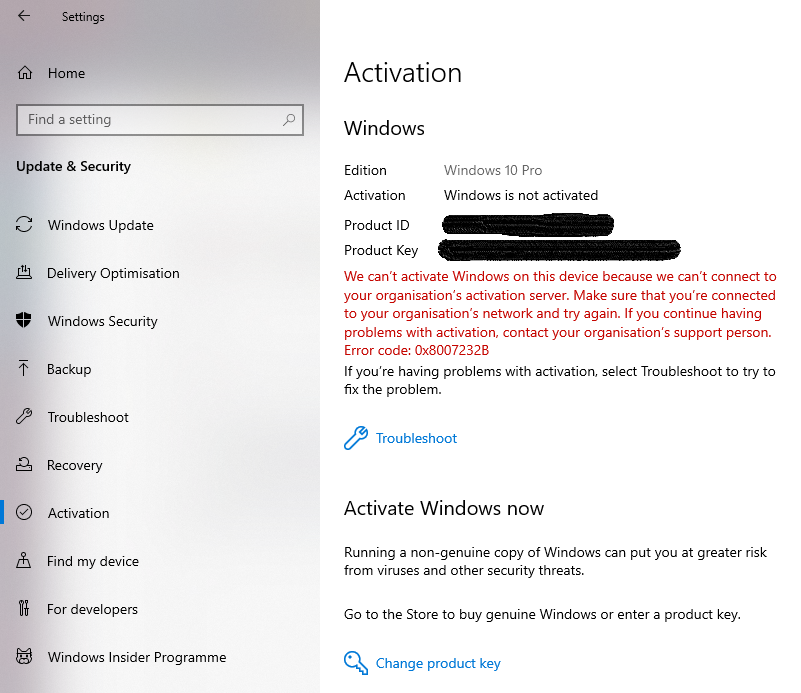801x693 pixels.
Task: Click the Windows 10 Pro edition value
Action: coord(492,170)
